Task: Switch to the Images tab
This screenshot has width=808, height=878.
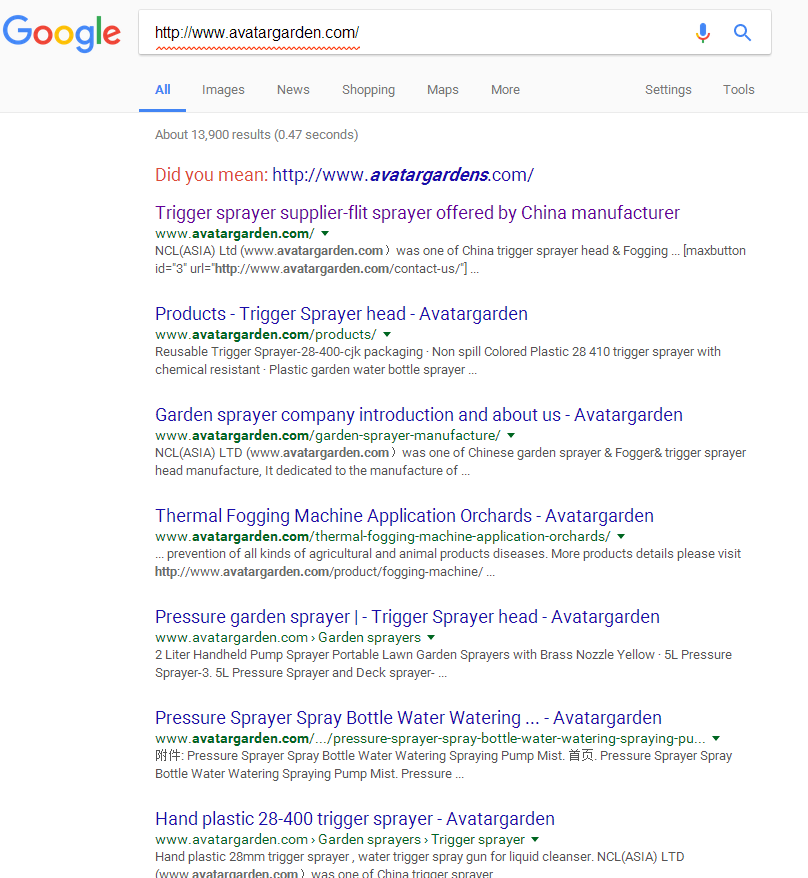Action: coord(223,90)
